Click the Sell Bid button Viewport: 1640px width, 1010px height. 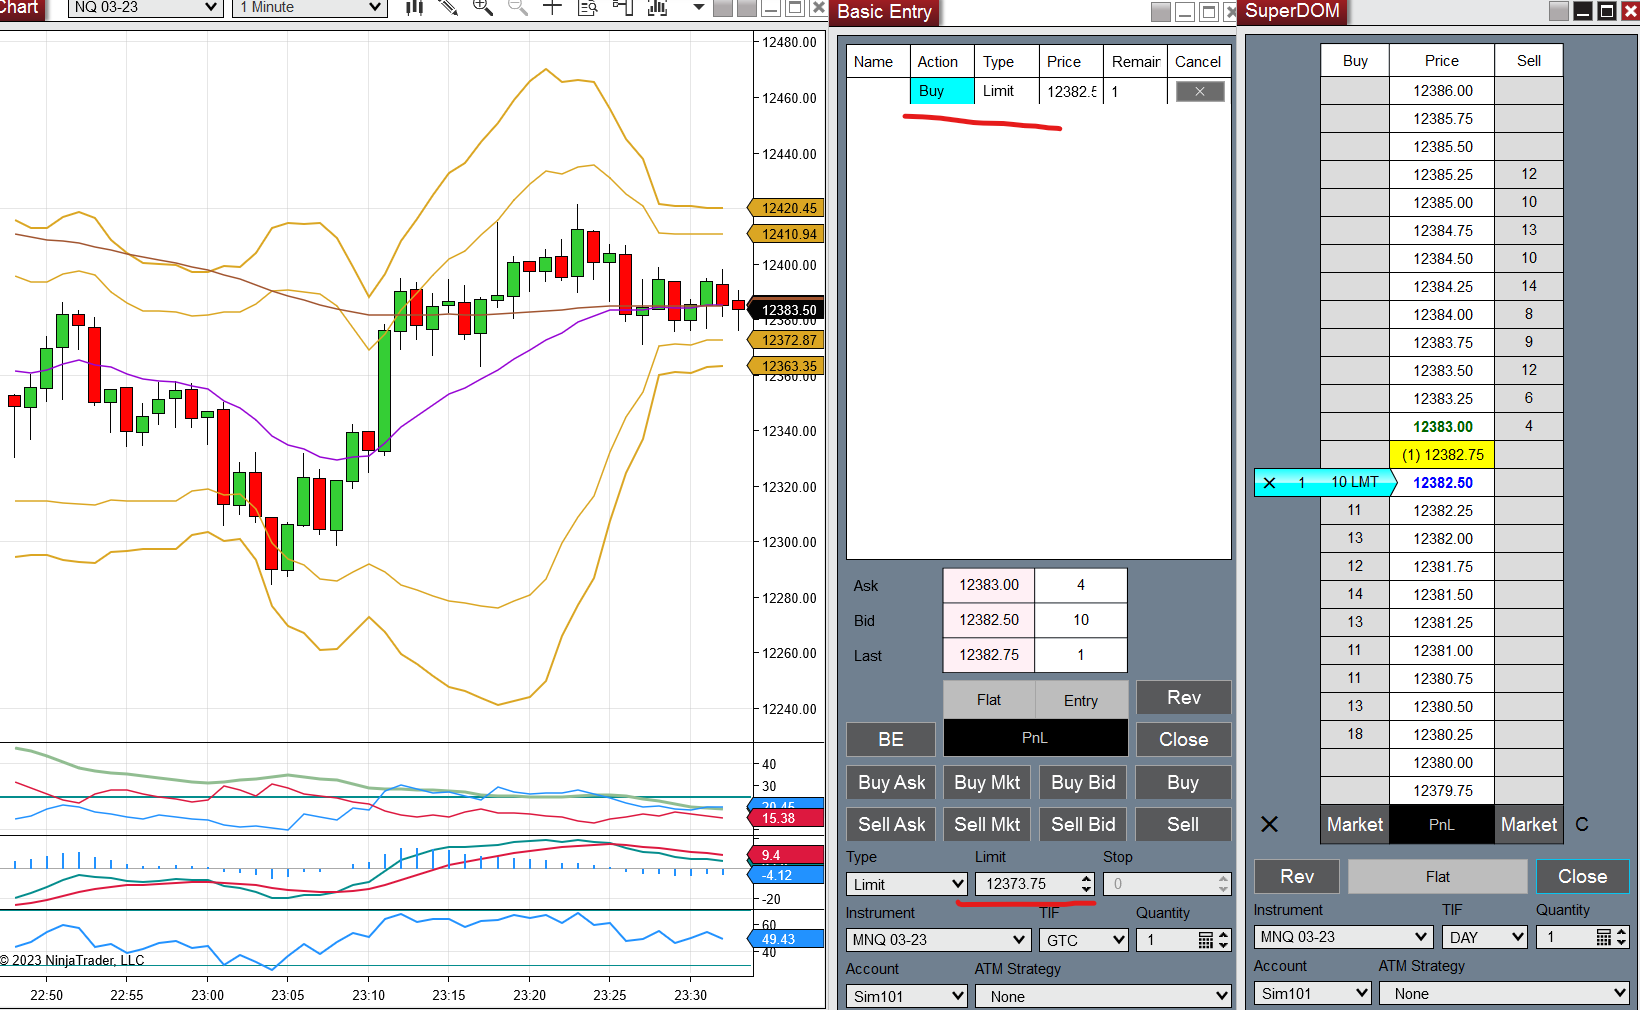(x=1083, y=824)
